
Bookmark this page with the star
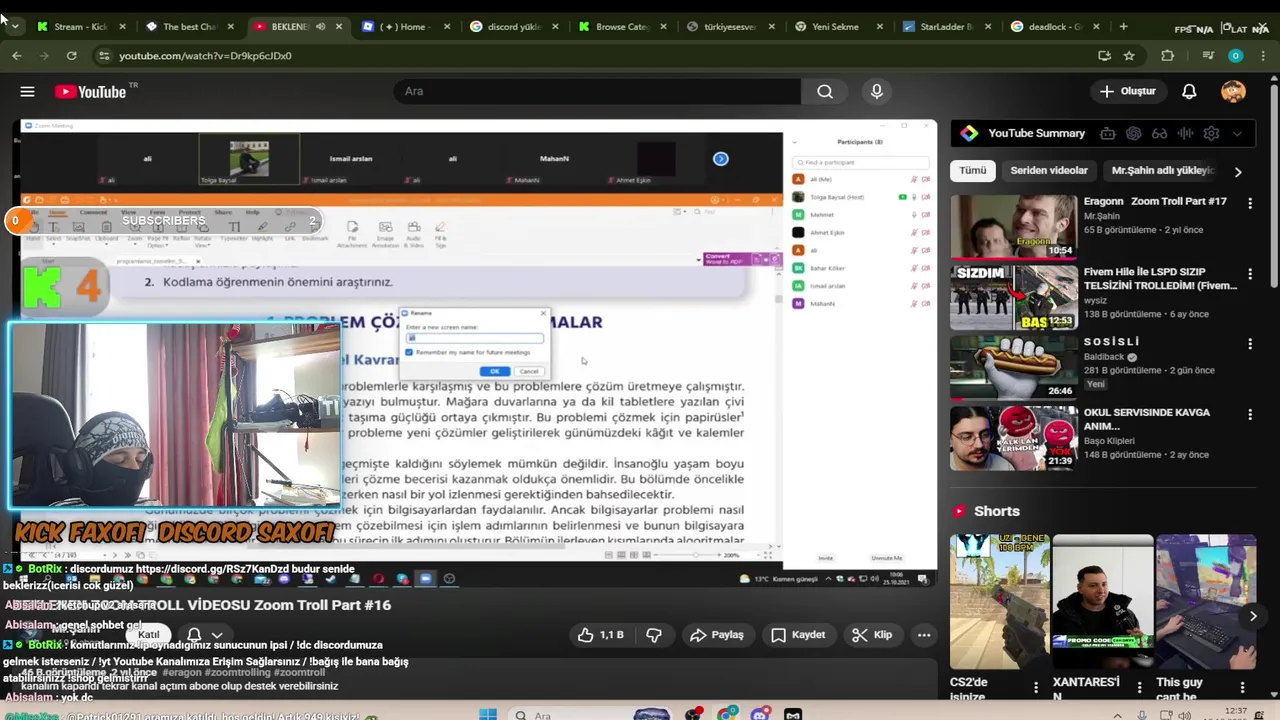pos(1129,56)
